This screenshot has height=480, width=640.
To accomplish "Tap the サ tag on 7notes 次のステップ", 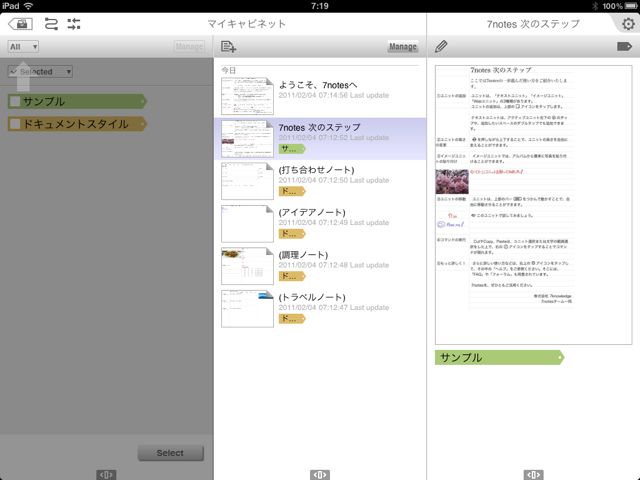I will point(291,149).
